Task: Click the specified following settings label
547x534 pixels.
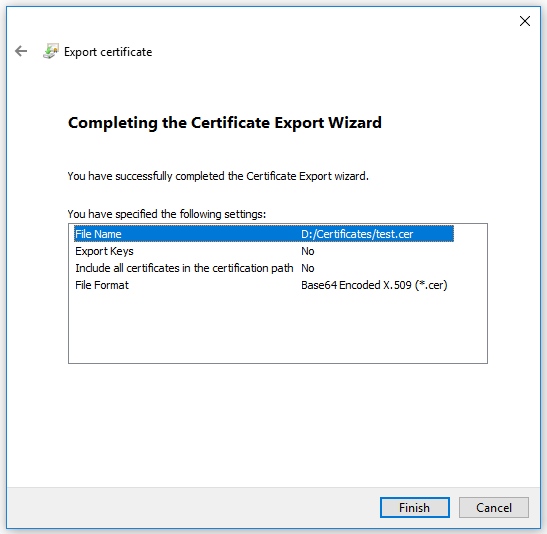Action: (167, 214)
